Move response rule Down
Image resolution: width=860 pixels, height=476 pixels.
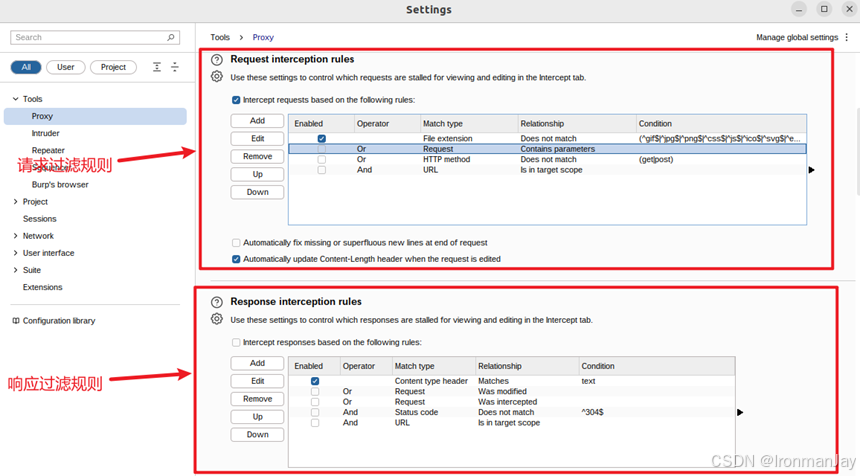point(257,434)
